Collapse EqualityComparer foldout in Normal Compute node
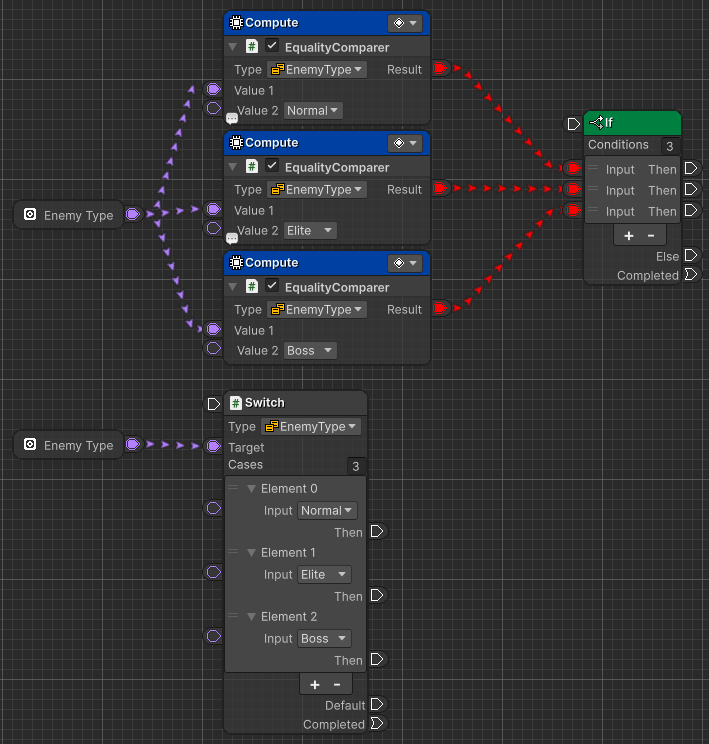The width and height of the screenshot is (709, 744). tap(233, 47)
